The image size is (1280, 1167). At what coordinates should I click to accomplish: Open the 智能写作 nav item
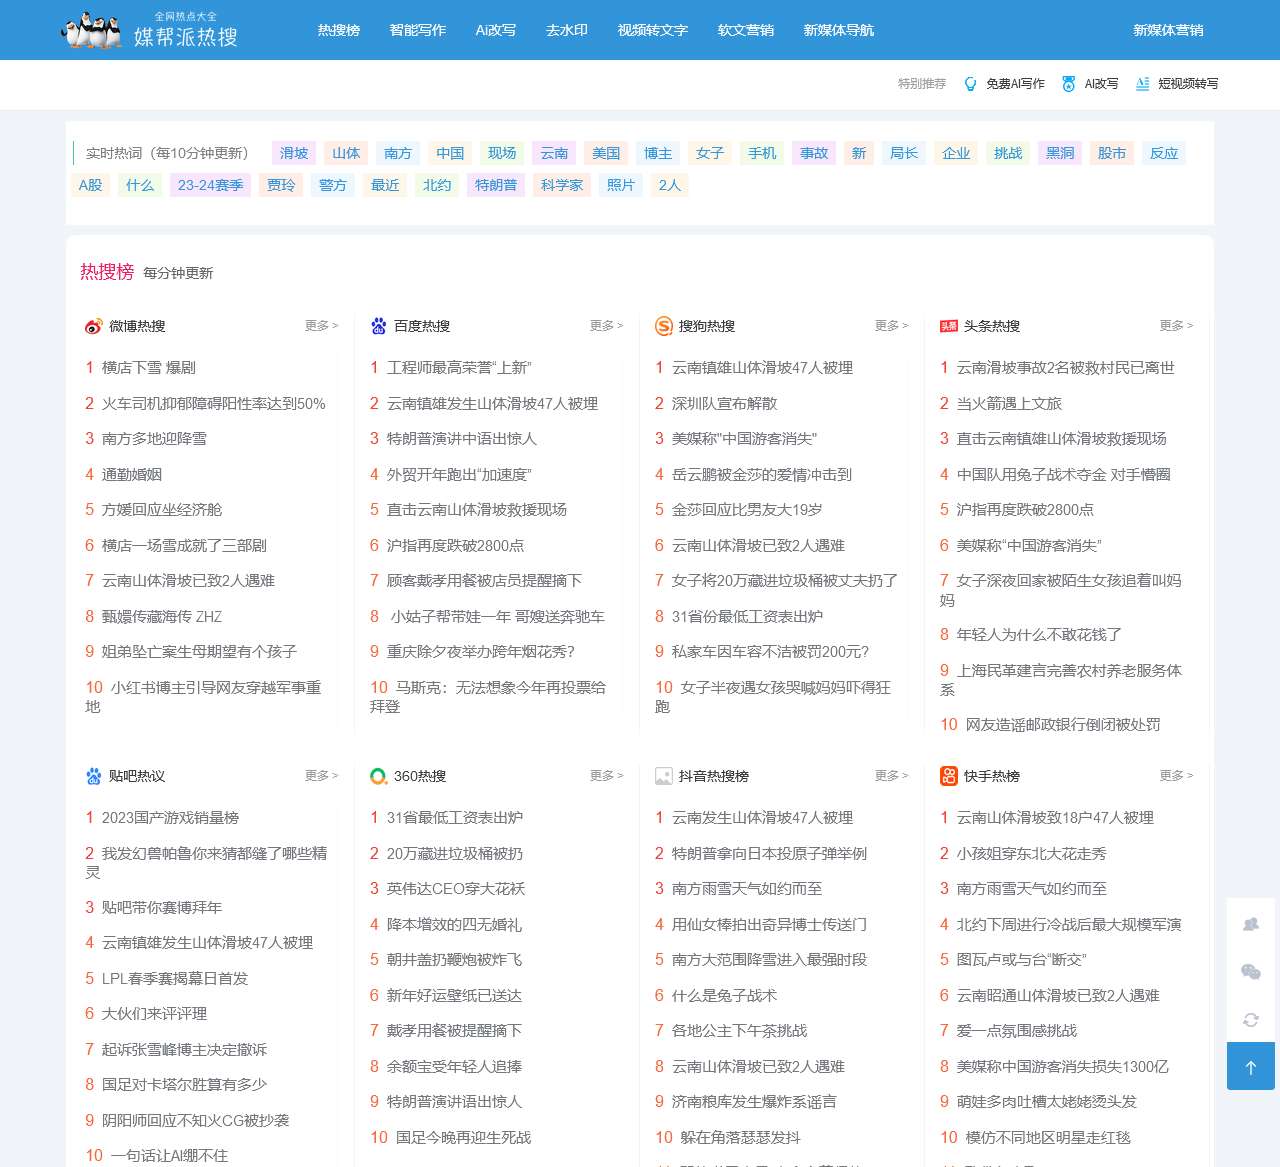point(418,30)
